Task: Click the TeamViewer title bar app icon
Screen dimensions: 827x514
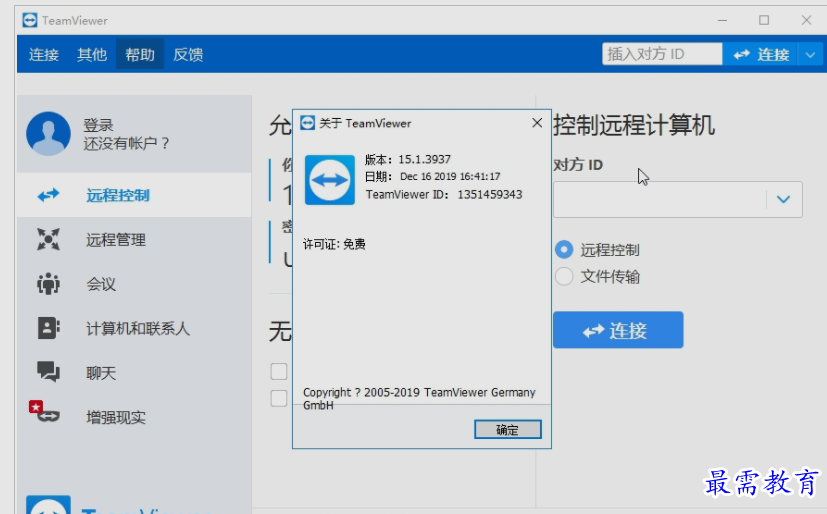Action: pyautogui.click(x=30, y=21)
